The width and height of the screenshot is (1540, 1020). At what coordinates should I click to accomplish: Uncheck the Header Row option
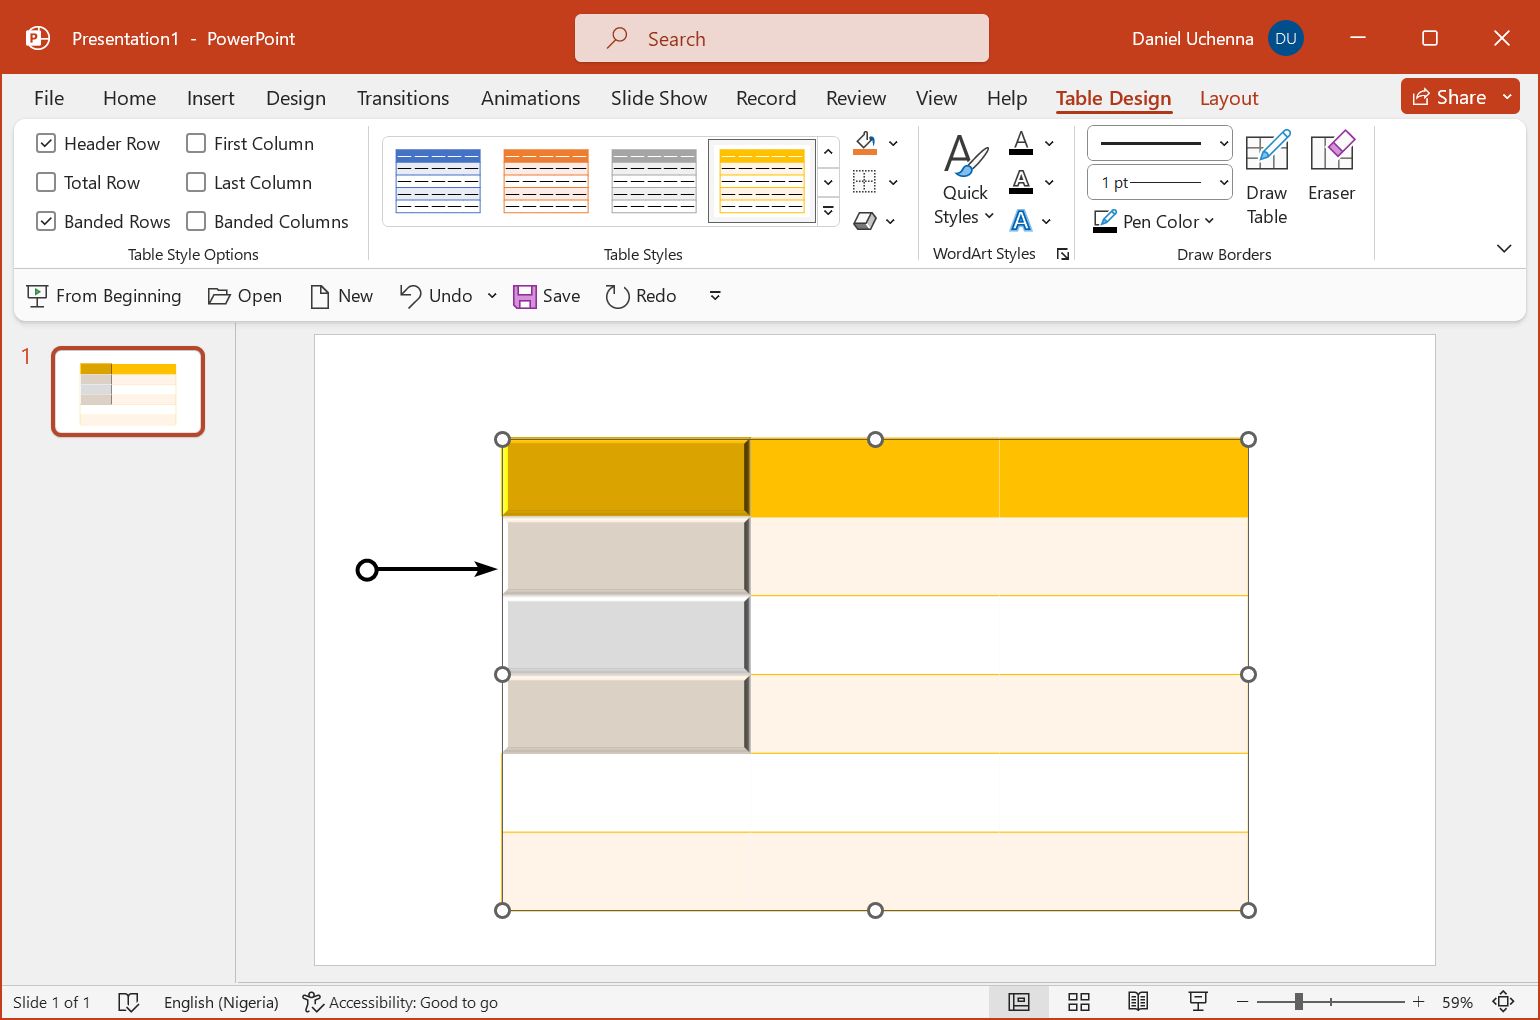pyautogui.click(x=46, y=144)
